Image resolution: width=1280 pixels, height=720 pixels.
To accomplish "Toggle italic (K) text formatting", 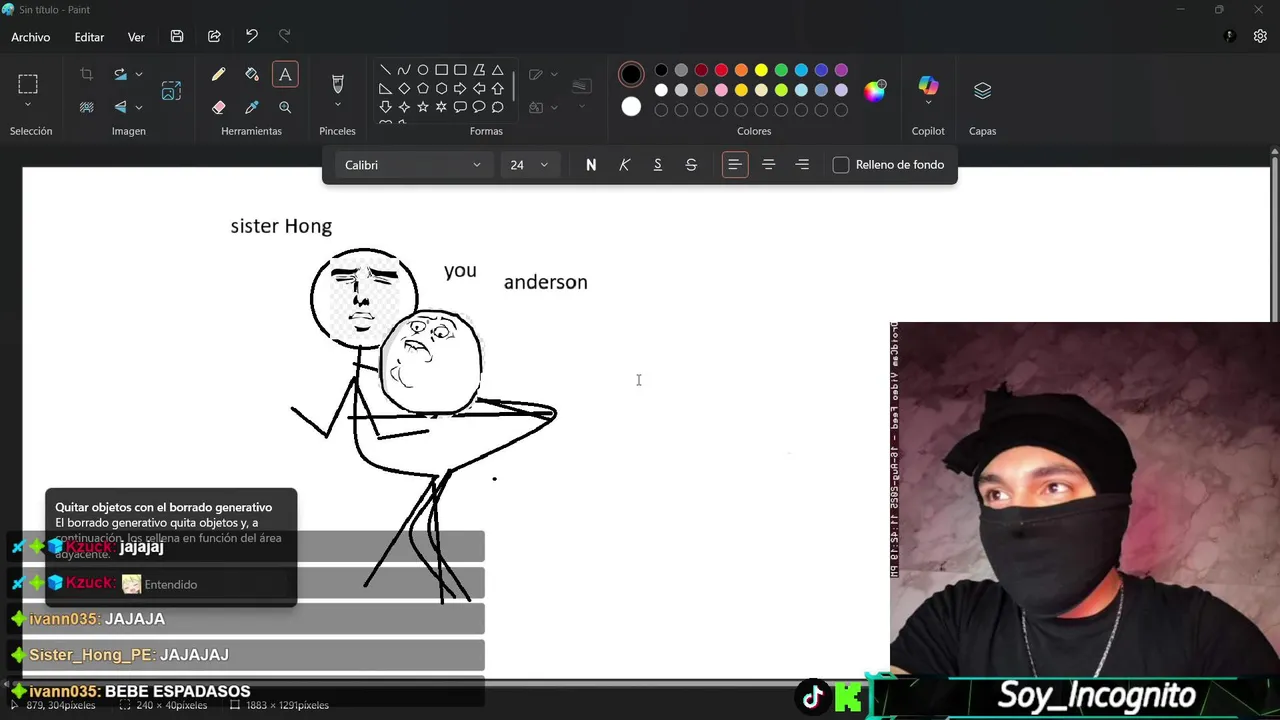I will click(x=624, y=165).
